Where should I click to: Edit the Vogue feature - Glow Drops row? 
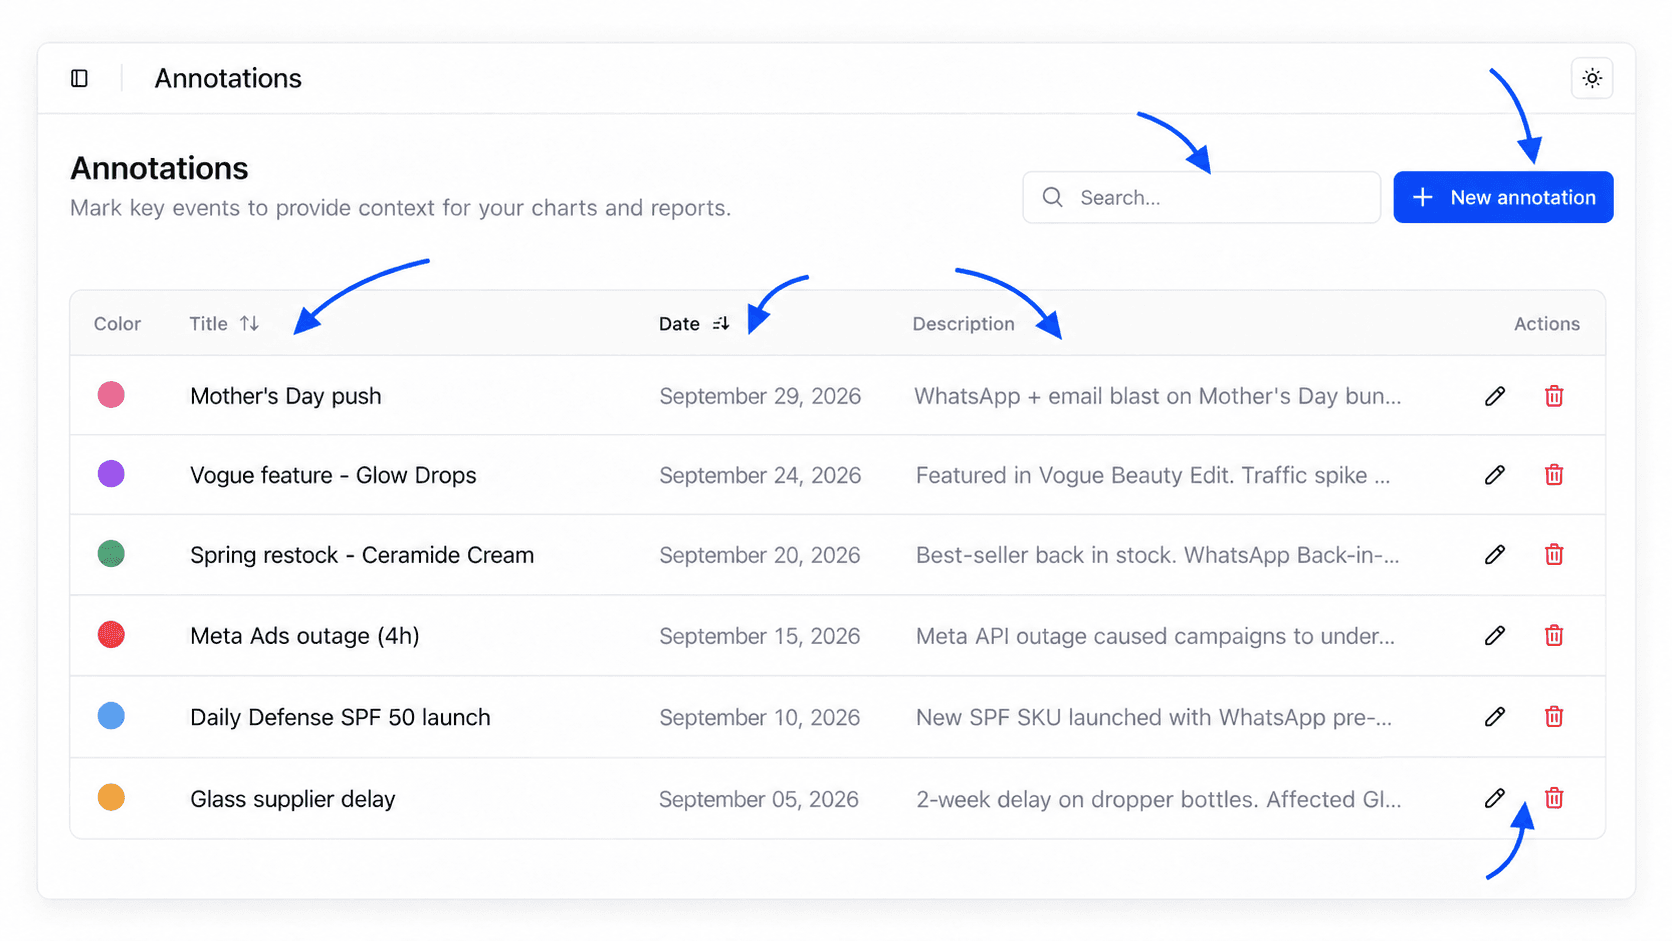pyautogui.click(x=1494, y=475)
